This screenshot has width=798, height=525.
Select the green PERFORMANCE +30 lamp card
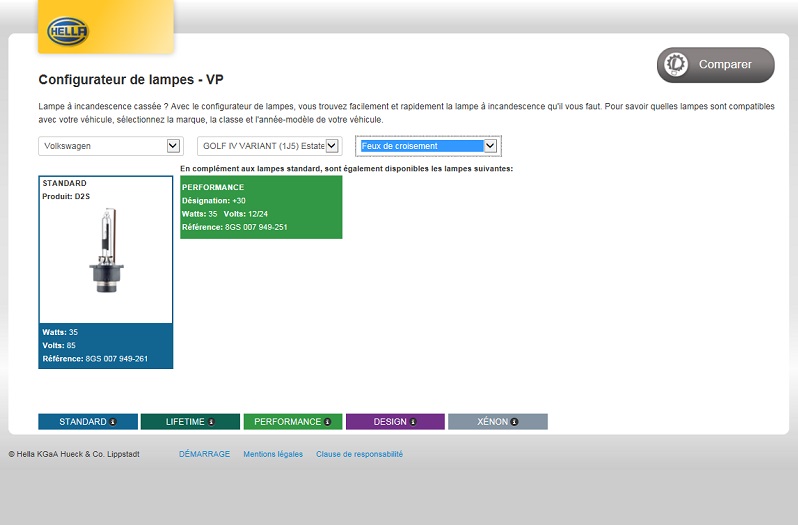click(261, 208)
